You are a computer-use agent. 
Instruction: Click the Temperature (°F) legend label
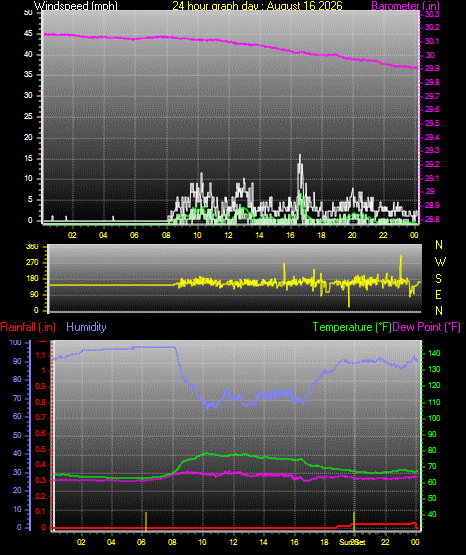pyautogui.click(x=352, y=327)
